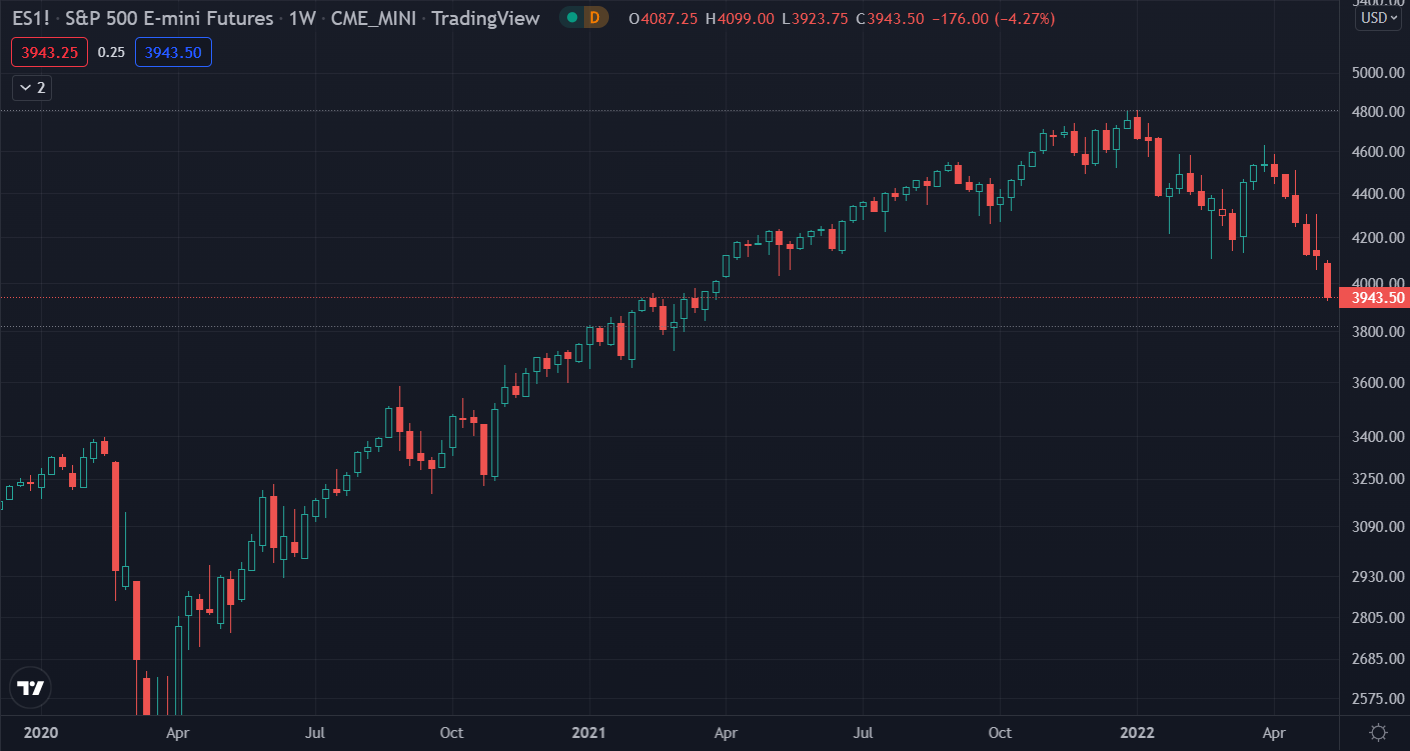This screenshot has width=1410, height=751.
Task: Open chart settings gear icon
Action: pos(1378,732)
